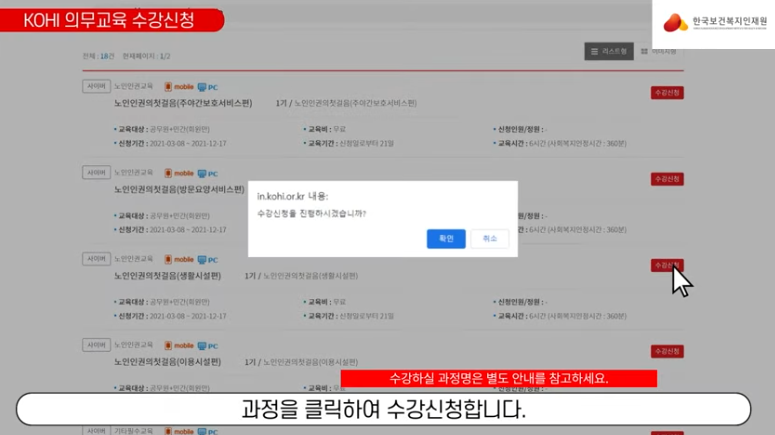This screenshot has width=775, height=435.
Task: Open course title 노인인권의첫걸음(주야간보호서비스편)
Action: tap(183, 103)
